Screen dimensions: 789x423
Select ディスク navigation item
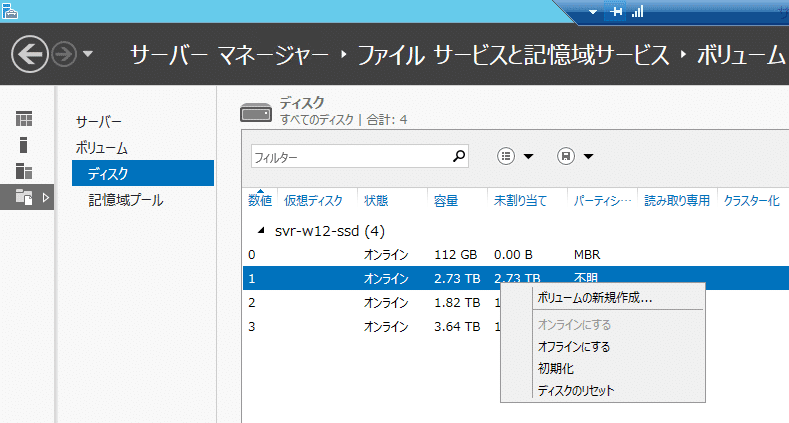pyautogui.click(x=143, y=174)
